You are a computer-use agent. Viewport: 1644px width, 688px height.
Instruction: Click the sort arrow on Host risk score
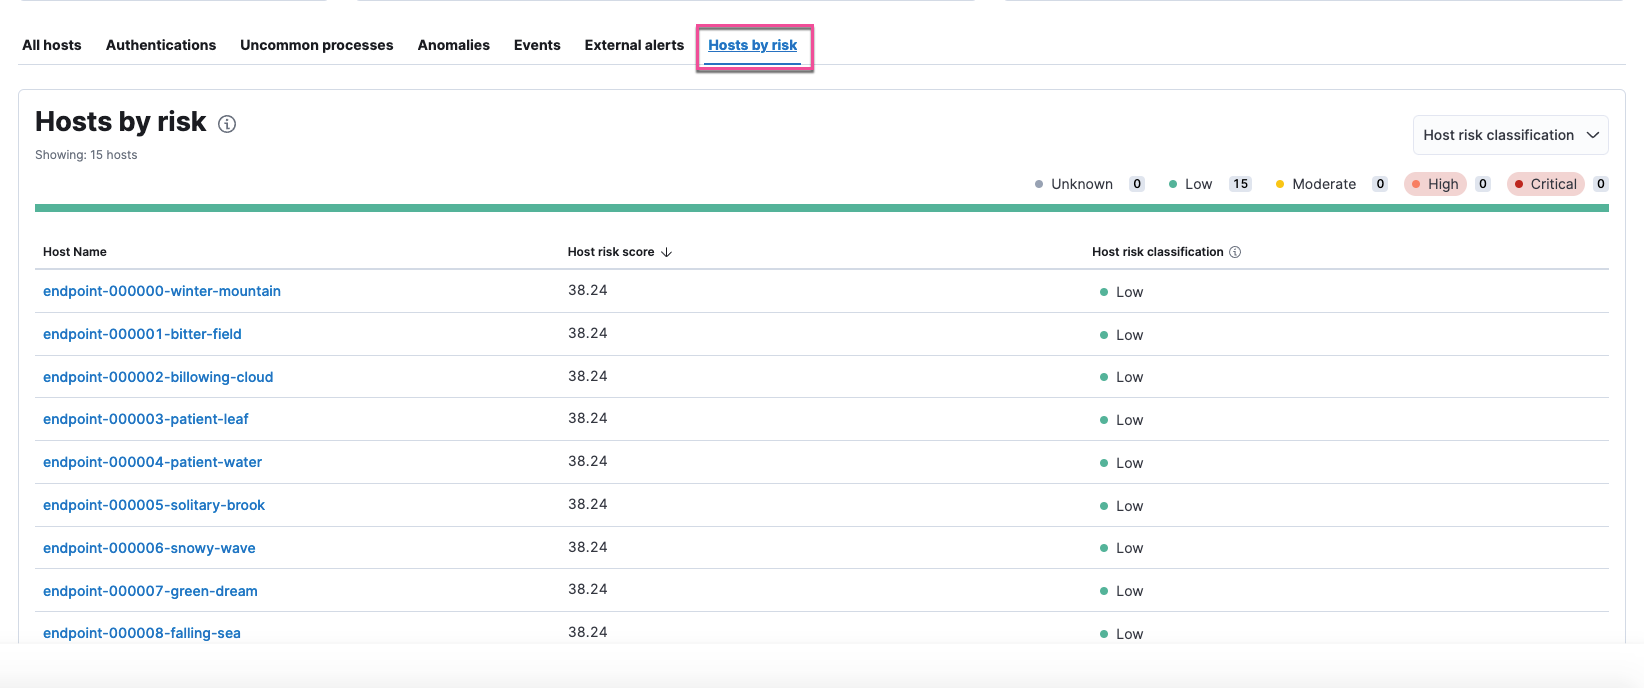(x=667, y=252)
